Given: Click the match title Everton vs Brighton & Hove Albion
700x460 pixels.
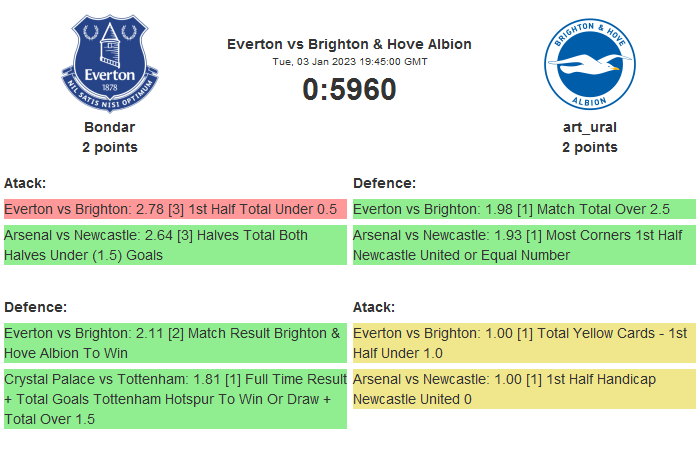Looking at the screenshot, I should [x=349, y=44].
